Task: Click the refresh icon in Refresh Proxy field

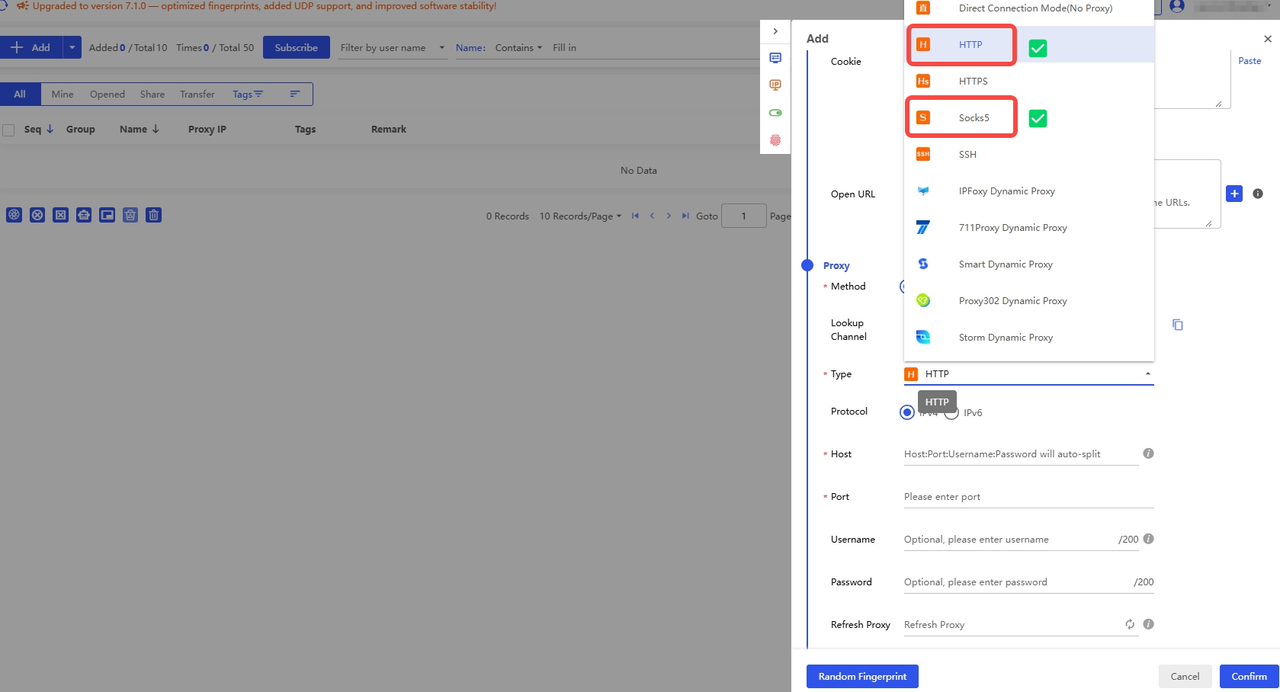Action: (x=1130, y=625)
